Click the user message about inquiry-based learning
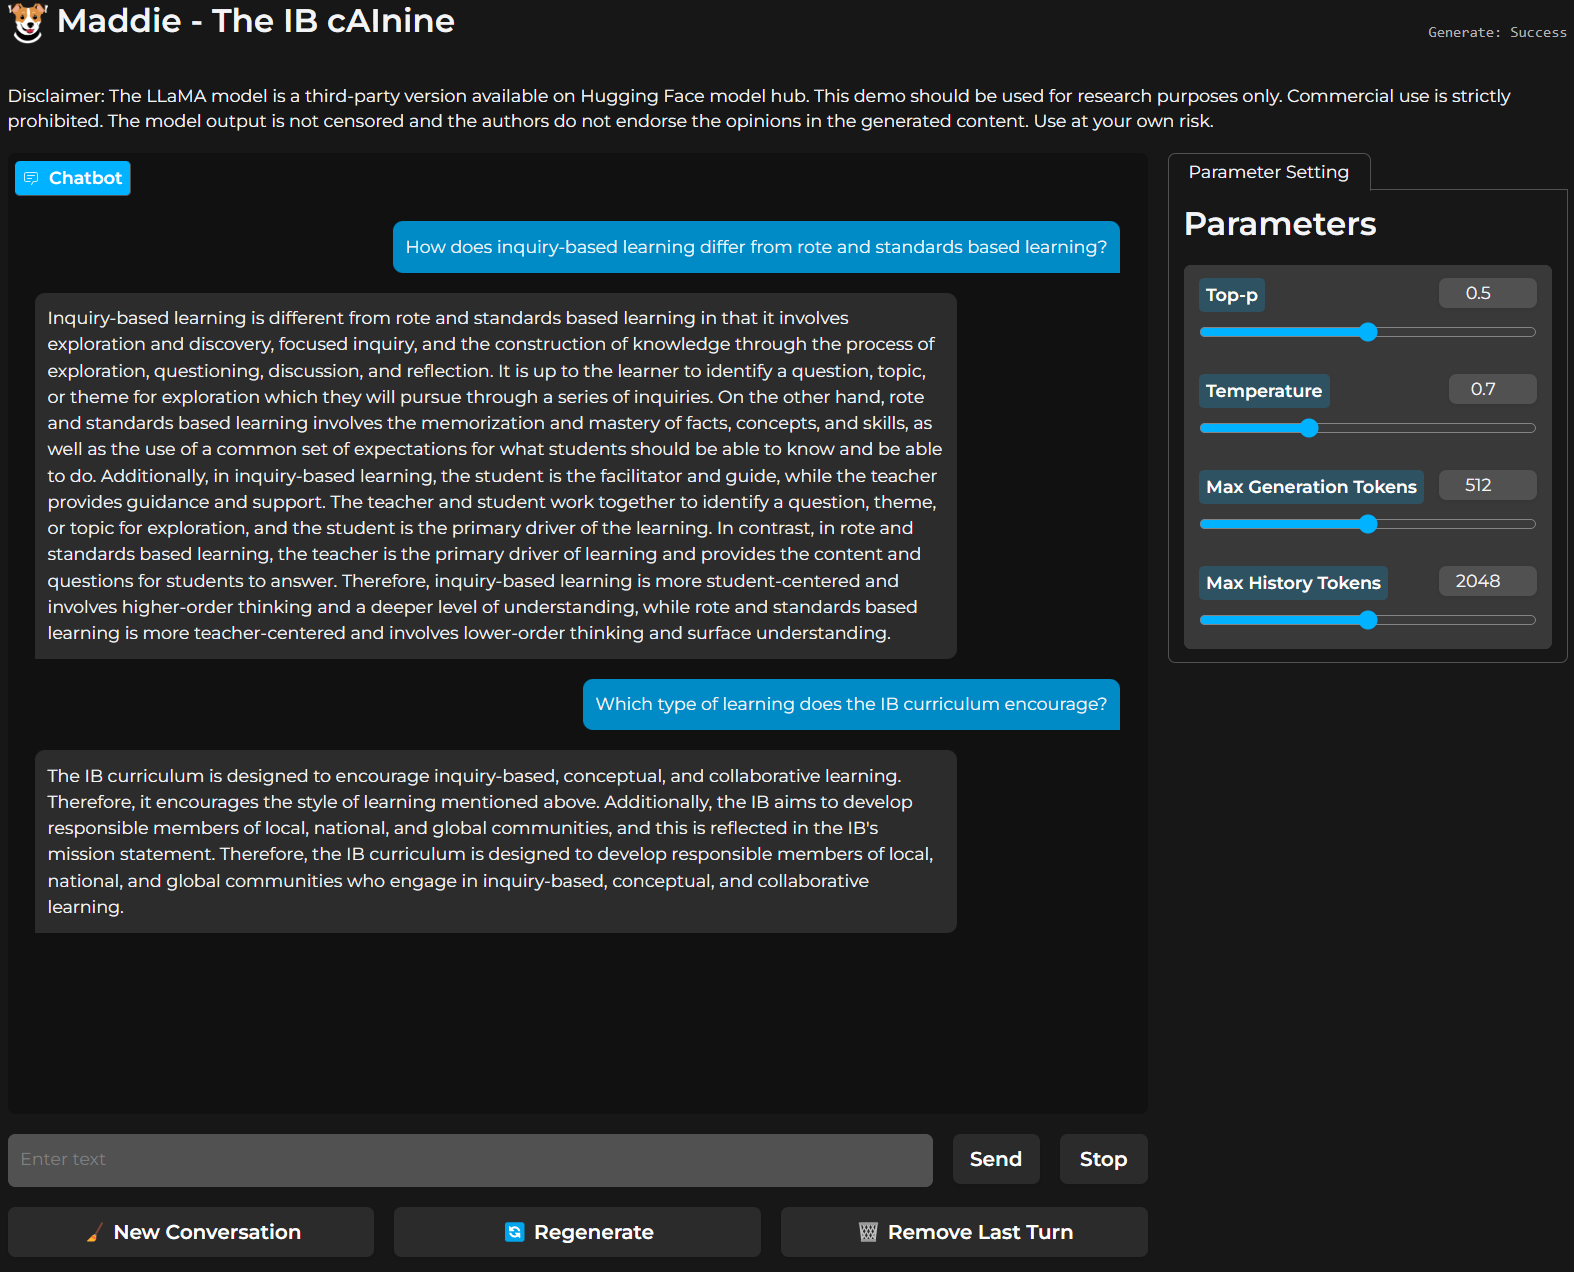Viewport: 1574px width, 1272px height. [756, 247]
